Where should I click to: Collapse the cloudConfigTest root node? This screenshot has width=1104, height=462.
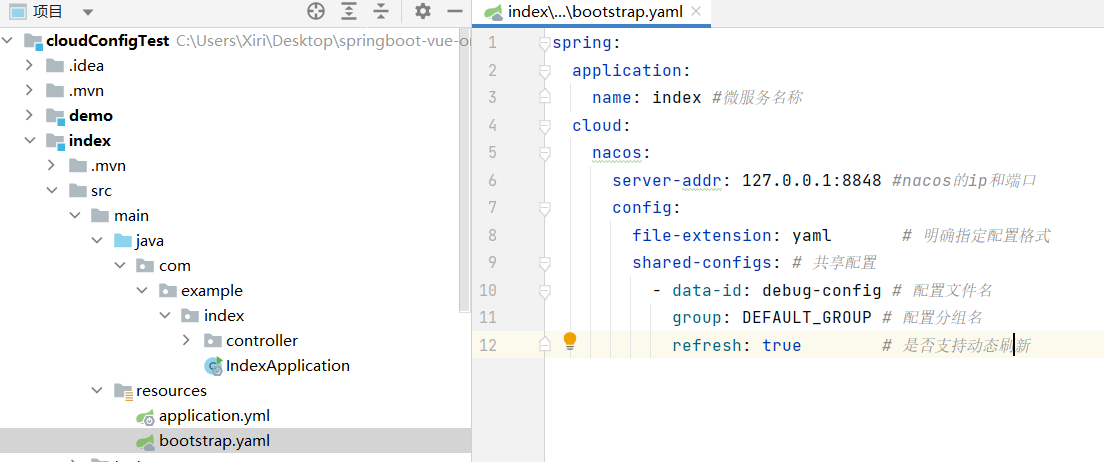click(x=7, y=41)
